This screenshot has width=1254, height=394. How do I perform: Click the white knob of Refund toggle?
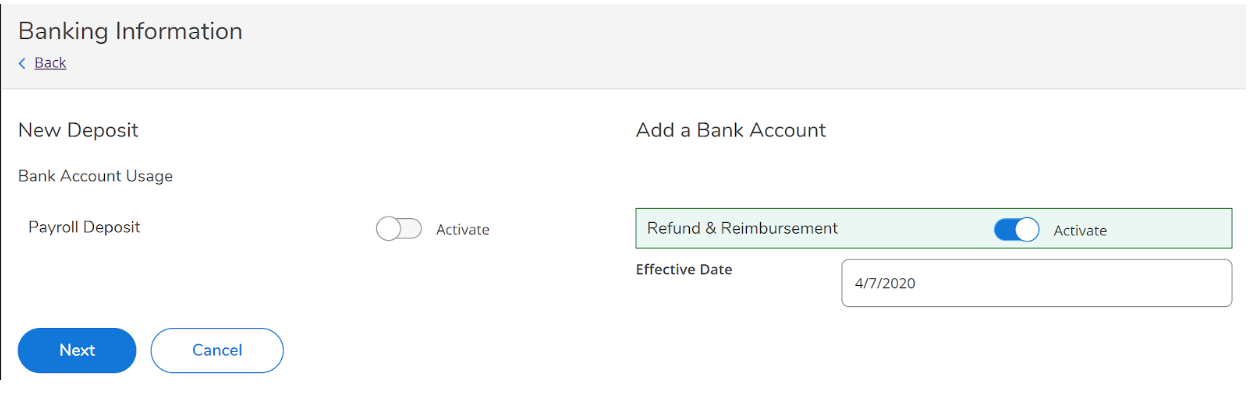point(1027,230)
